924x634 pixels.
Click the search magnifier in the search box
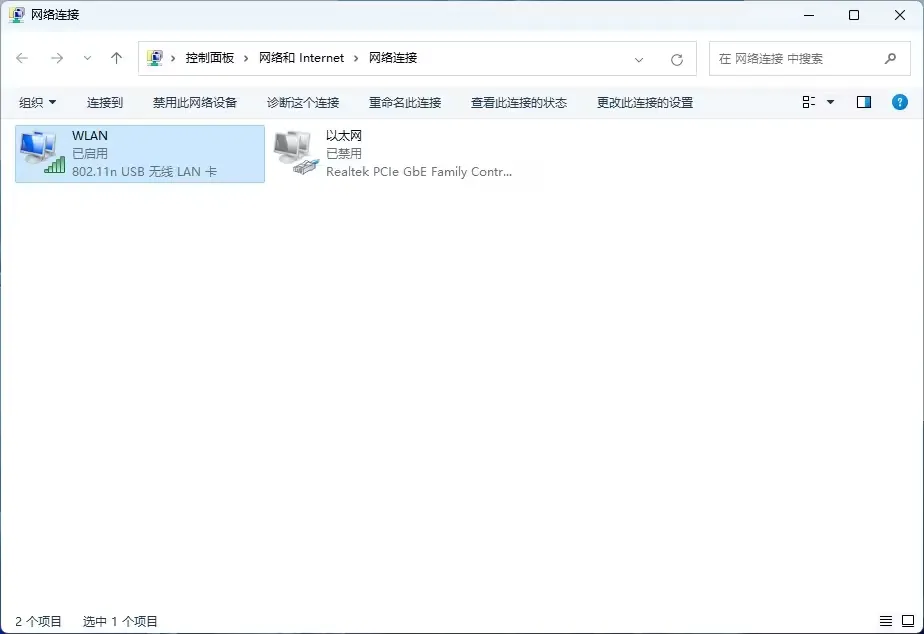[890, 58]
